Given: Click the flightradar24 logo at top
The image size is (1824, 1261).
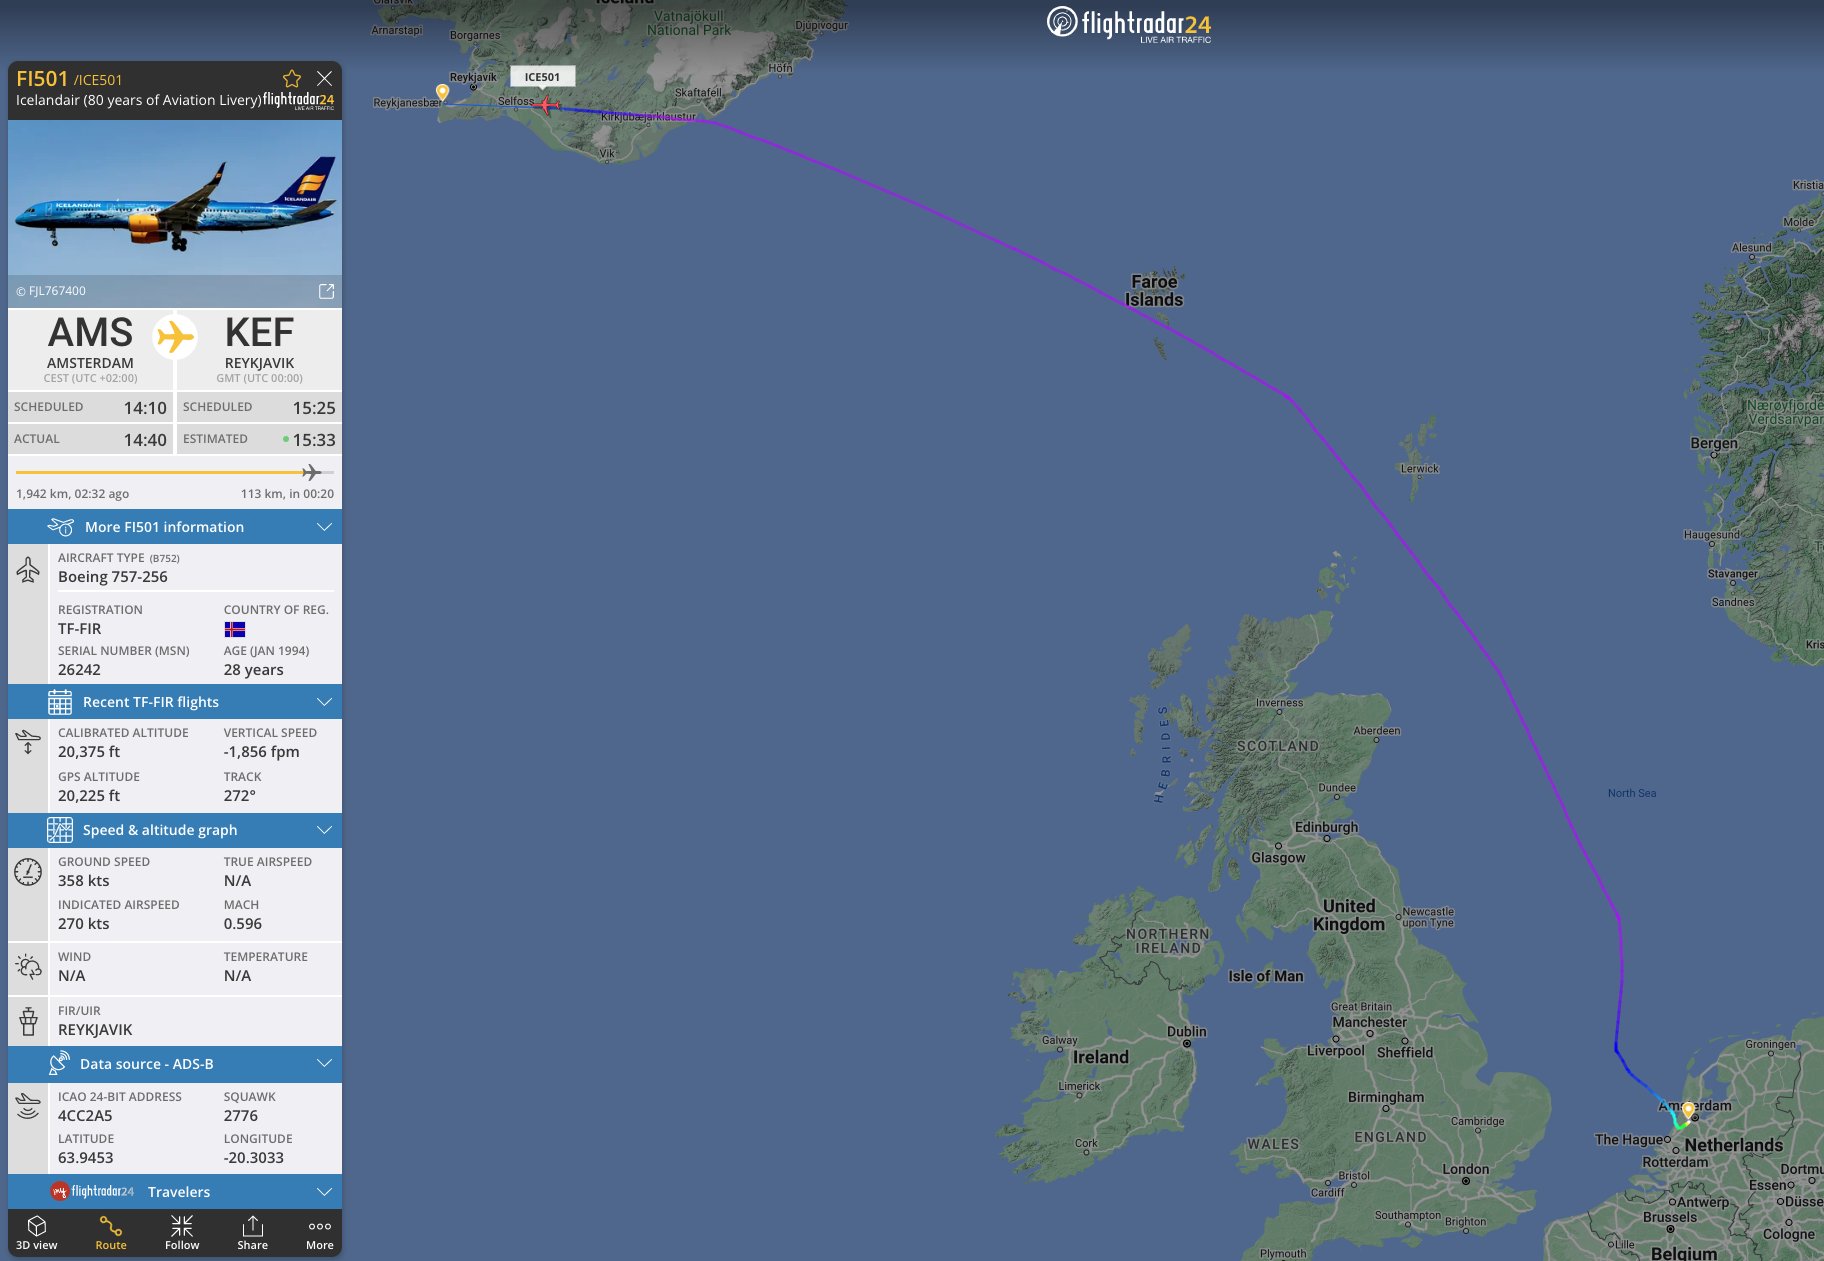Looking at the screenshot, I should click(1129, 24).
